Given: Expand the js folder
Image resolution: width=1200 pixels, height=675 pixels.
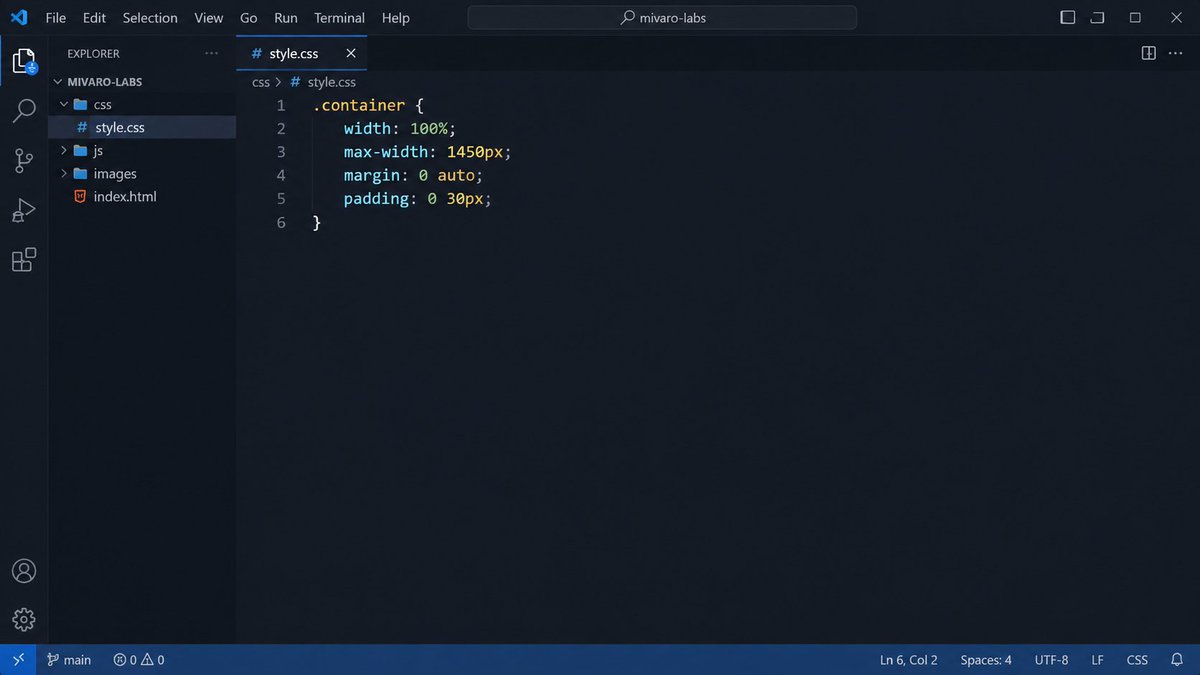Looking at the screenshot, I should coord(142,151).
